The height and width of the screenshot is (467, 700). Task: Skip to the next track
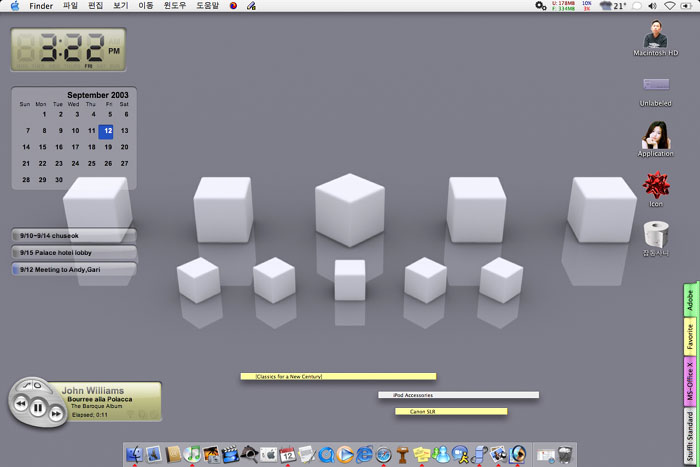[57, 411]
